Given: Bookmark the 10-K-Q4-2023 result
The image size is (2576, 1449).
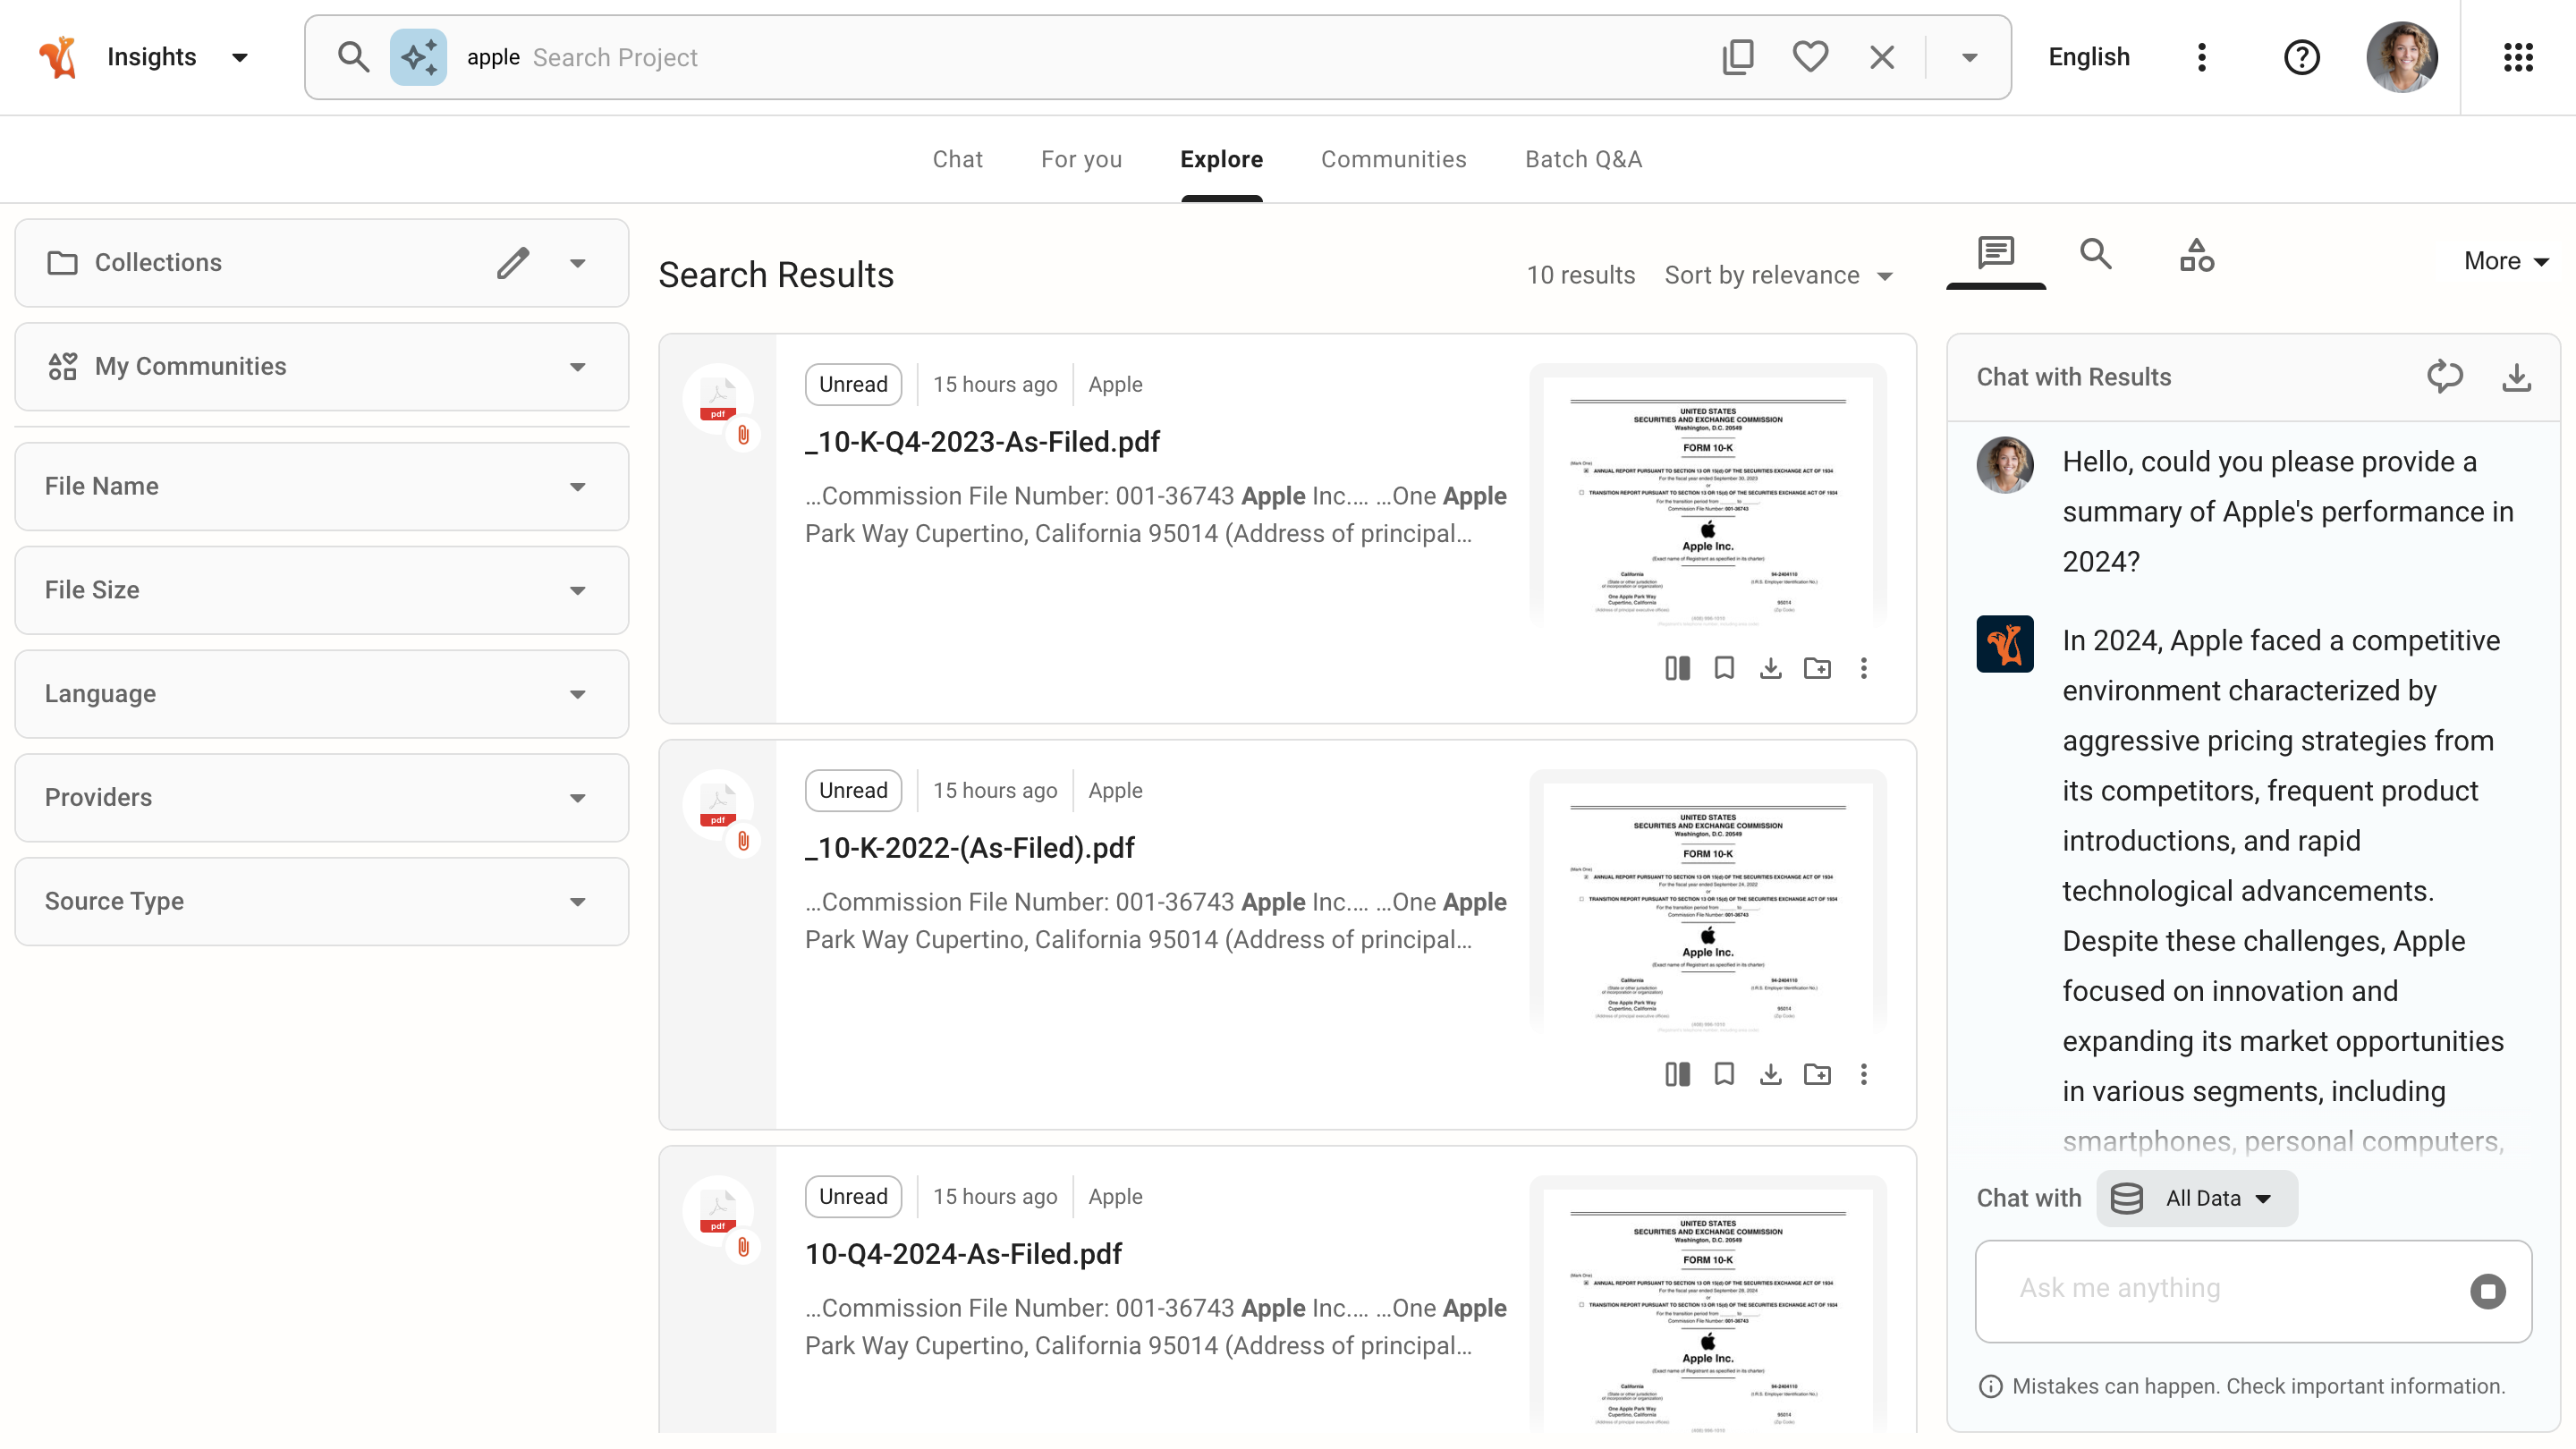Looking at the screenshot, I should [1723, 668].
